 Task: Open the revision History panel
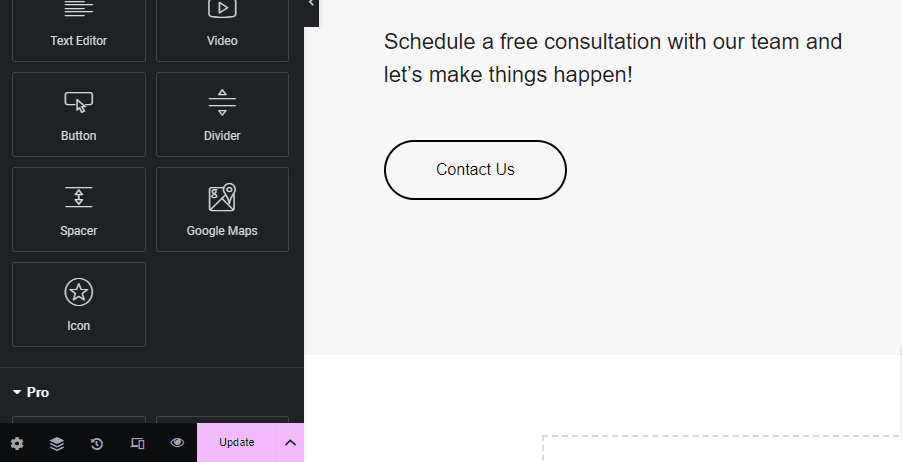97,443
